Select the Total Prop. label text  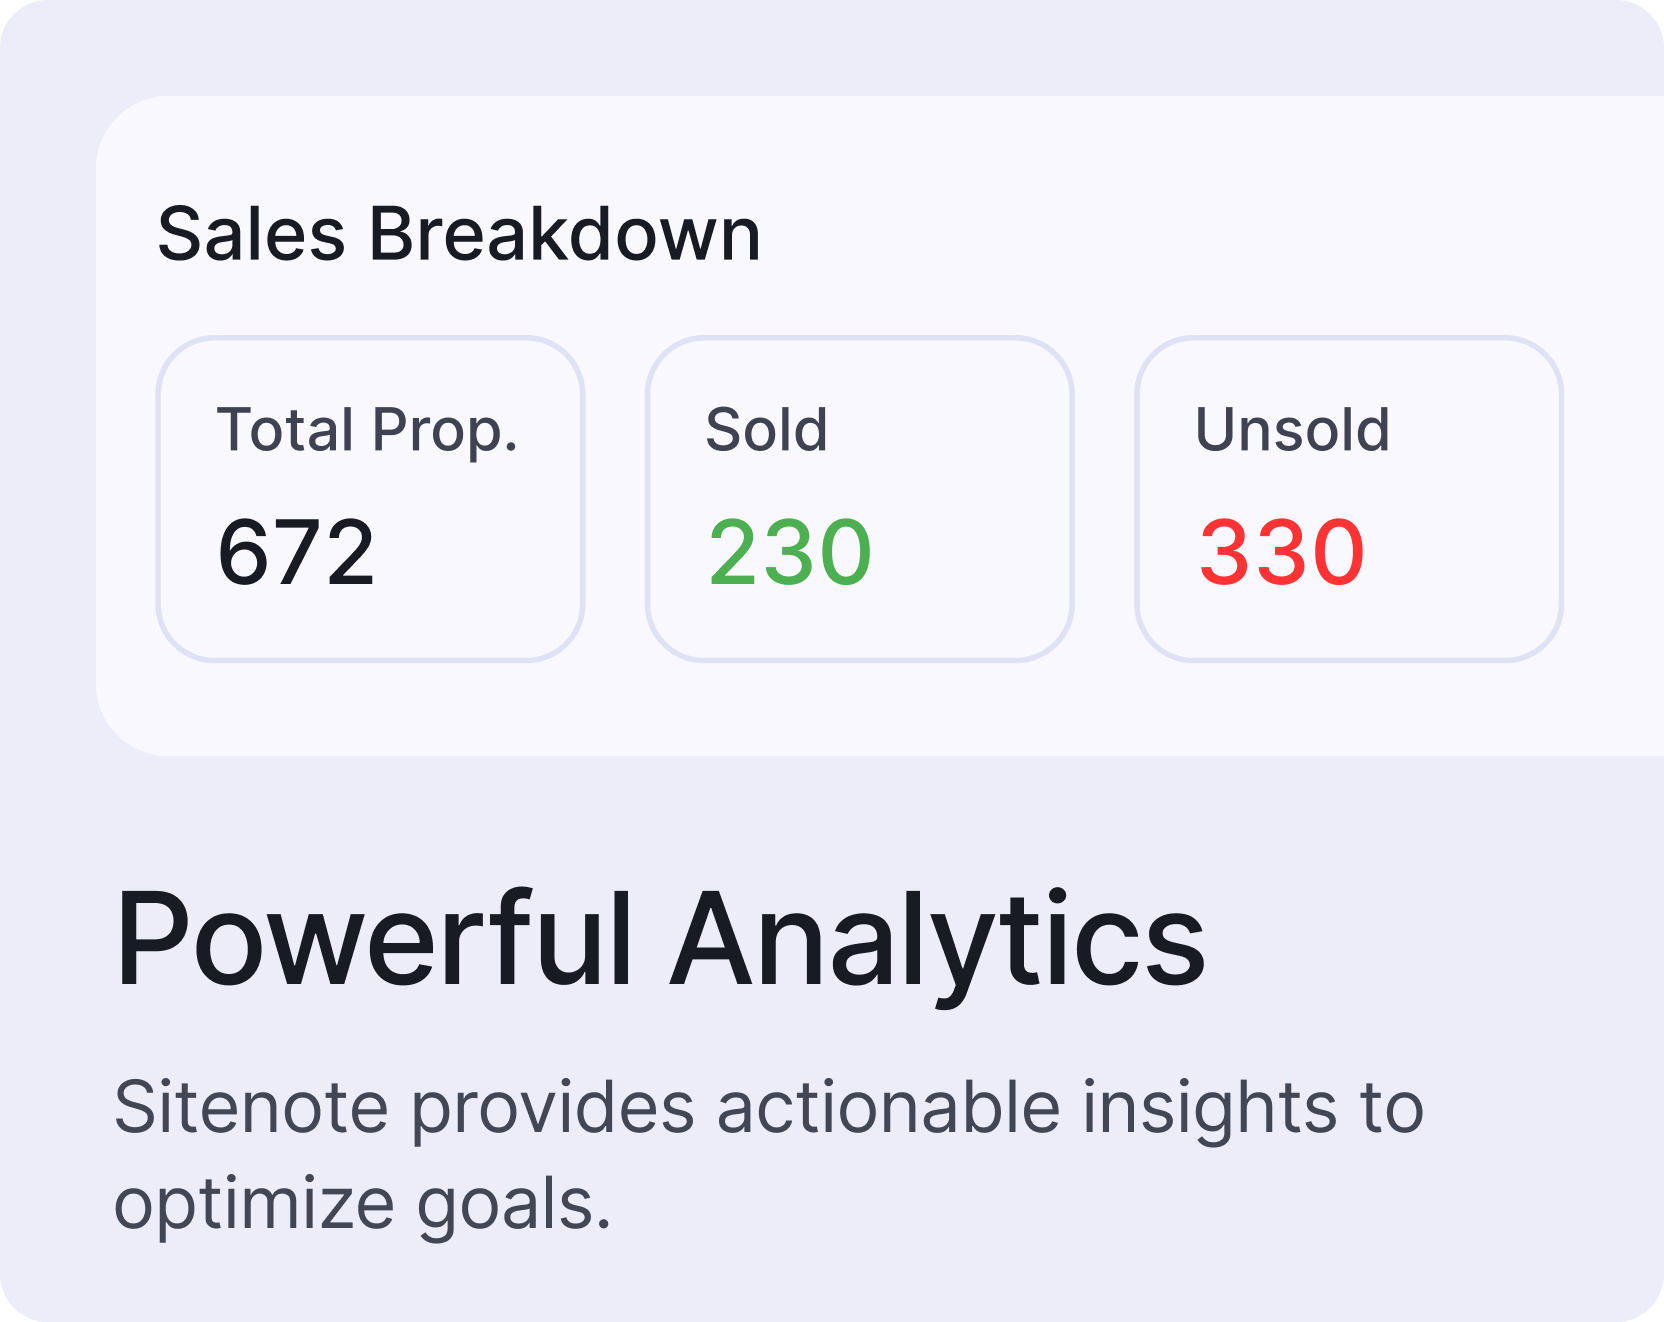(x=367, y=431)
